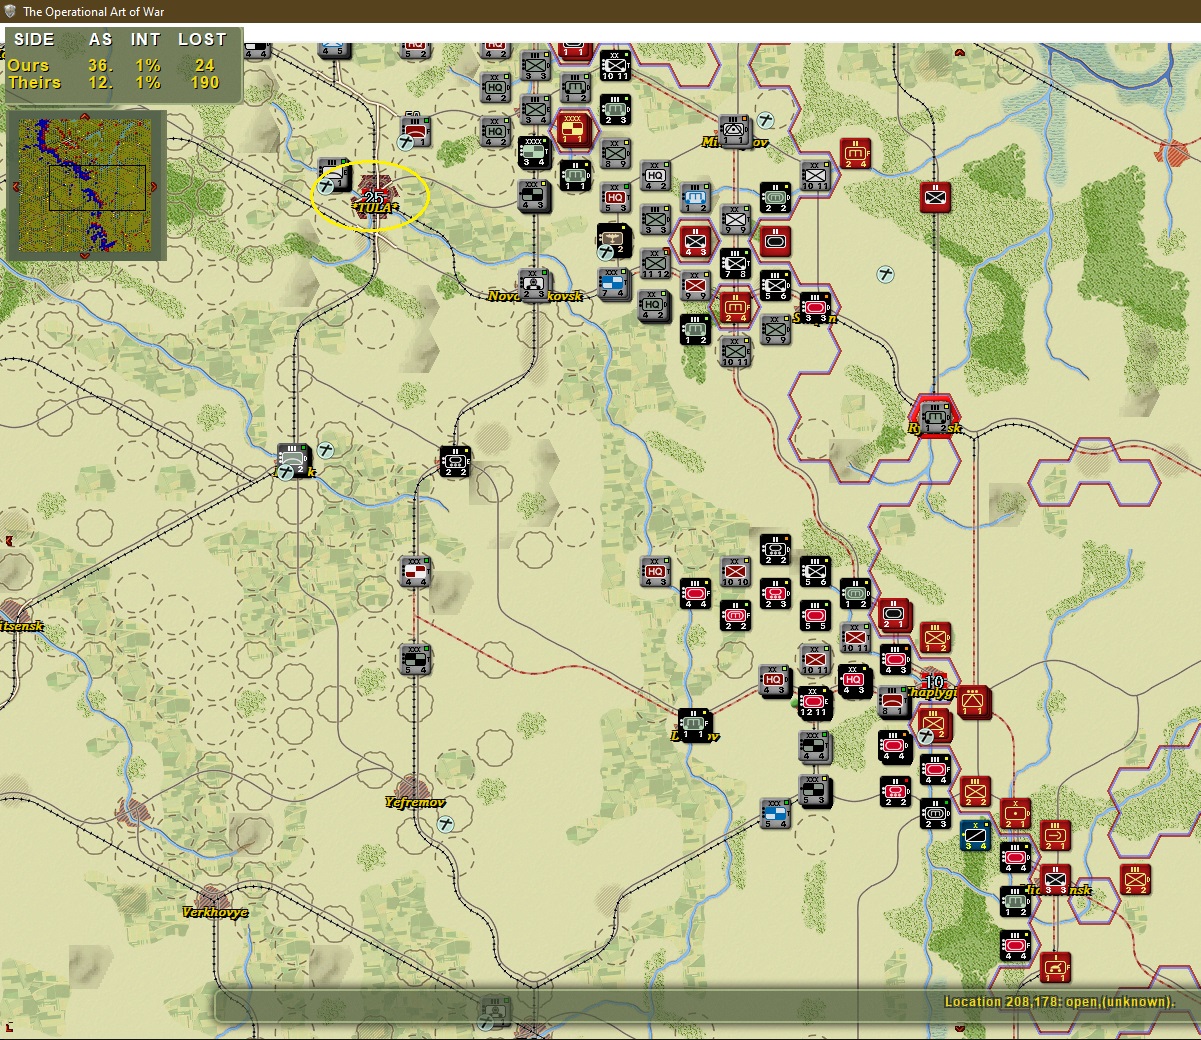Select the brown air unit counter

(x=614, y=240)
